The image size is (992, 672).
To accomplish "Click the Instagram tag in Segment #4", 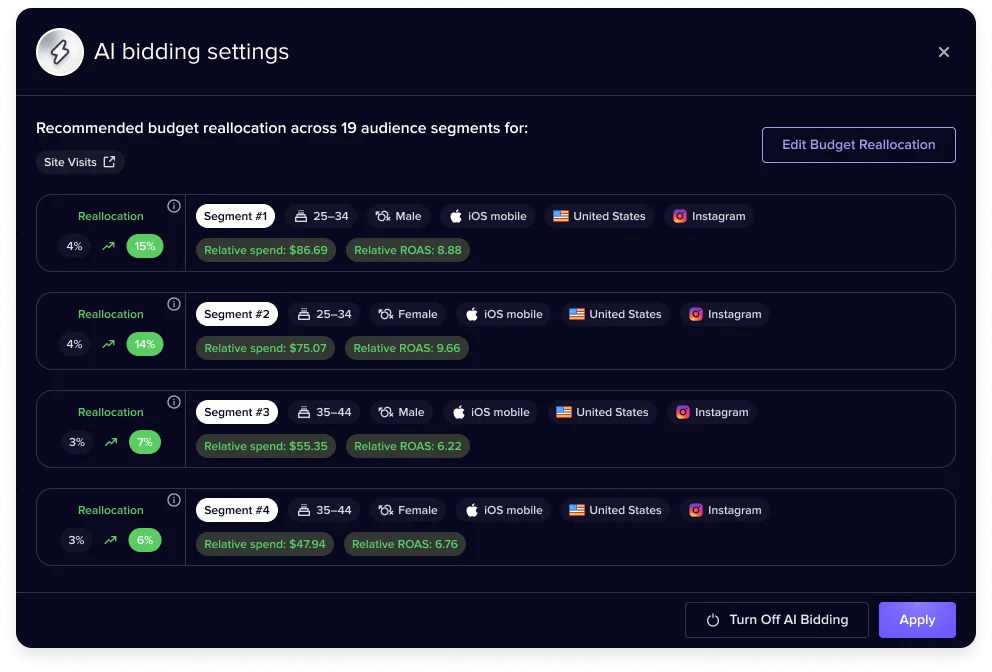I will coord(725,511).
